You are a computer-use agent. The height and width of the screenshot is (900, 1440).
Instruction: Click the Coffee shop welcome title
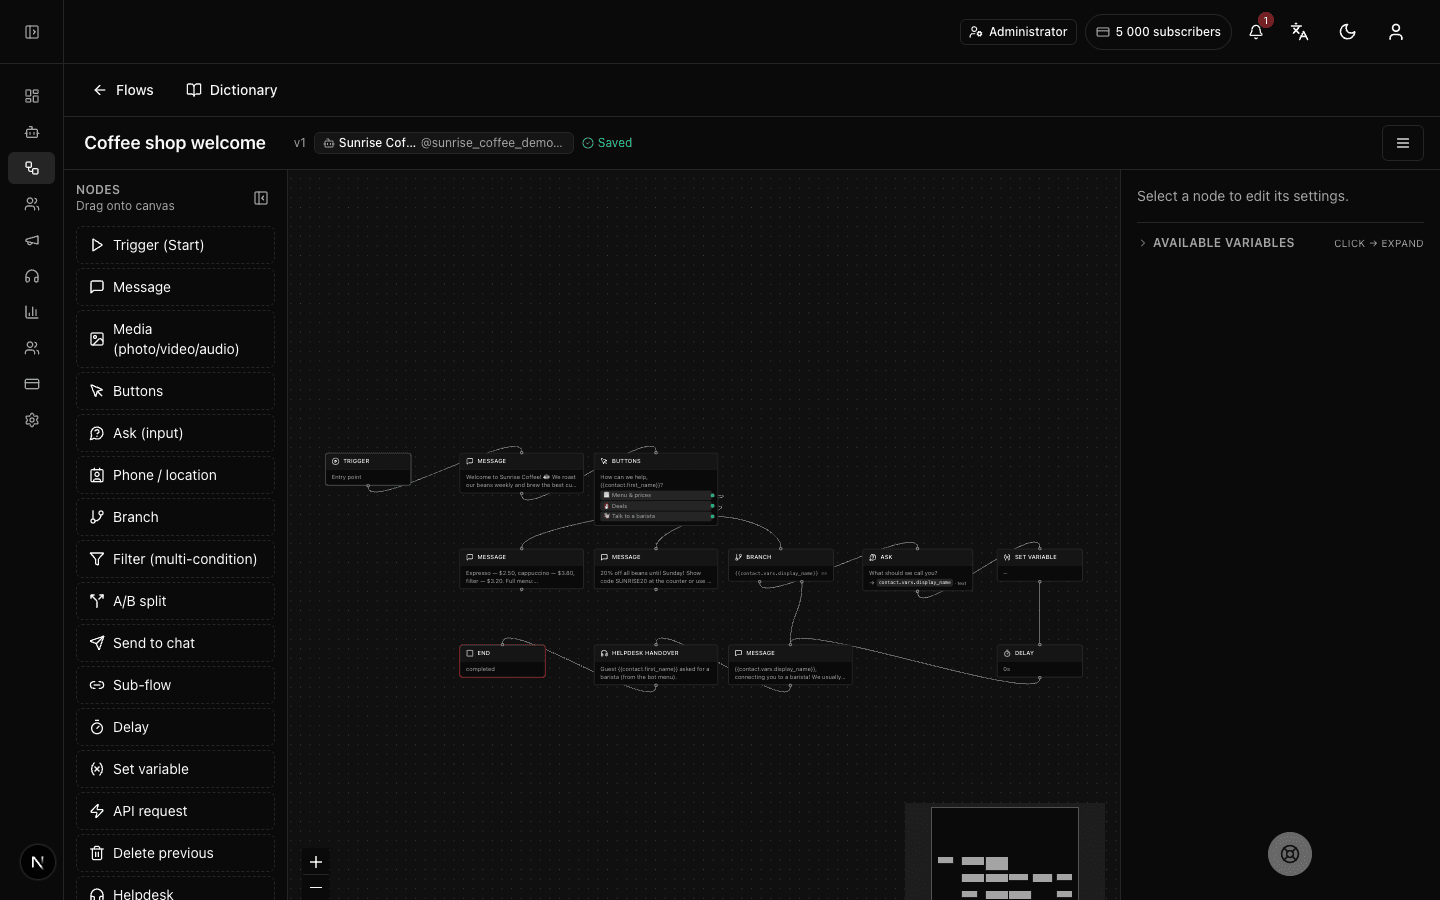click(175, 143)
